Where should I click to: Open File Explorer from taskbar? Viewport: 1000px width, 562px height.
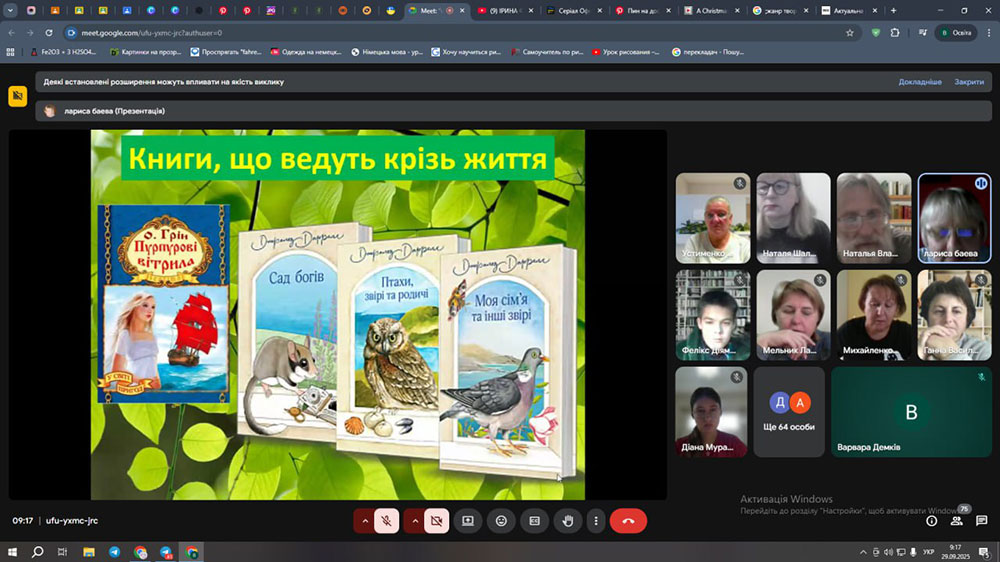89,552
